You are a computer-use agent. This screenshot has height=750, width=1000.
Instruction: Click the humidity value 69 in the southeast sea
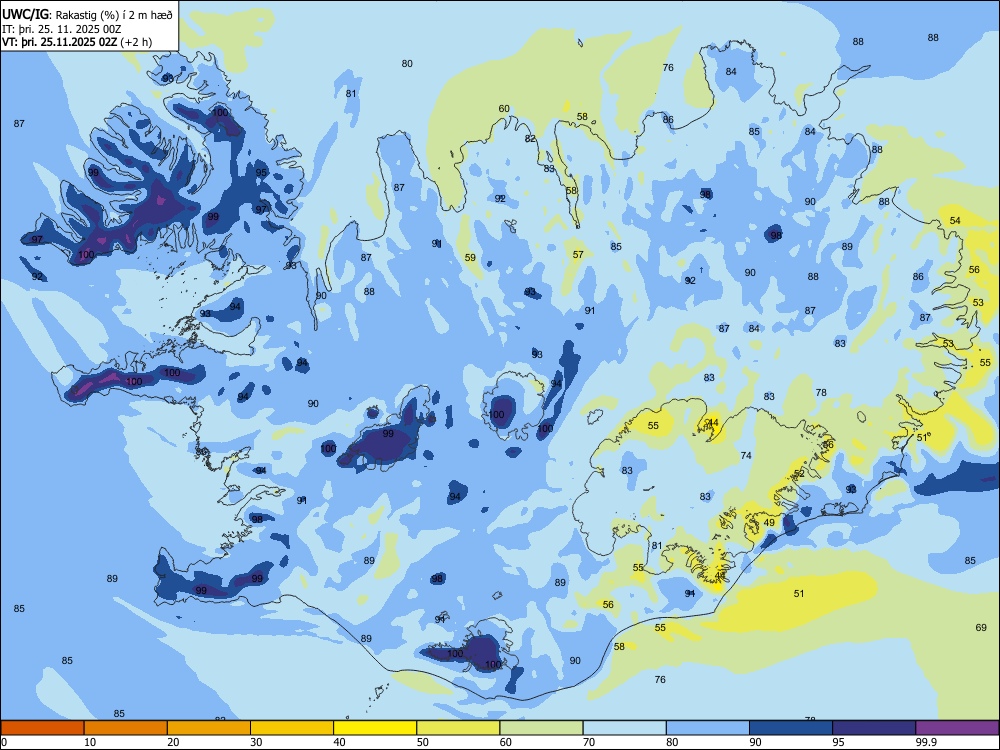point(981,628)
